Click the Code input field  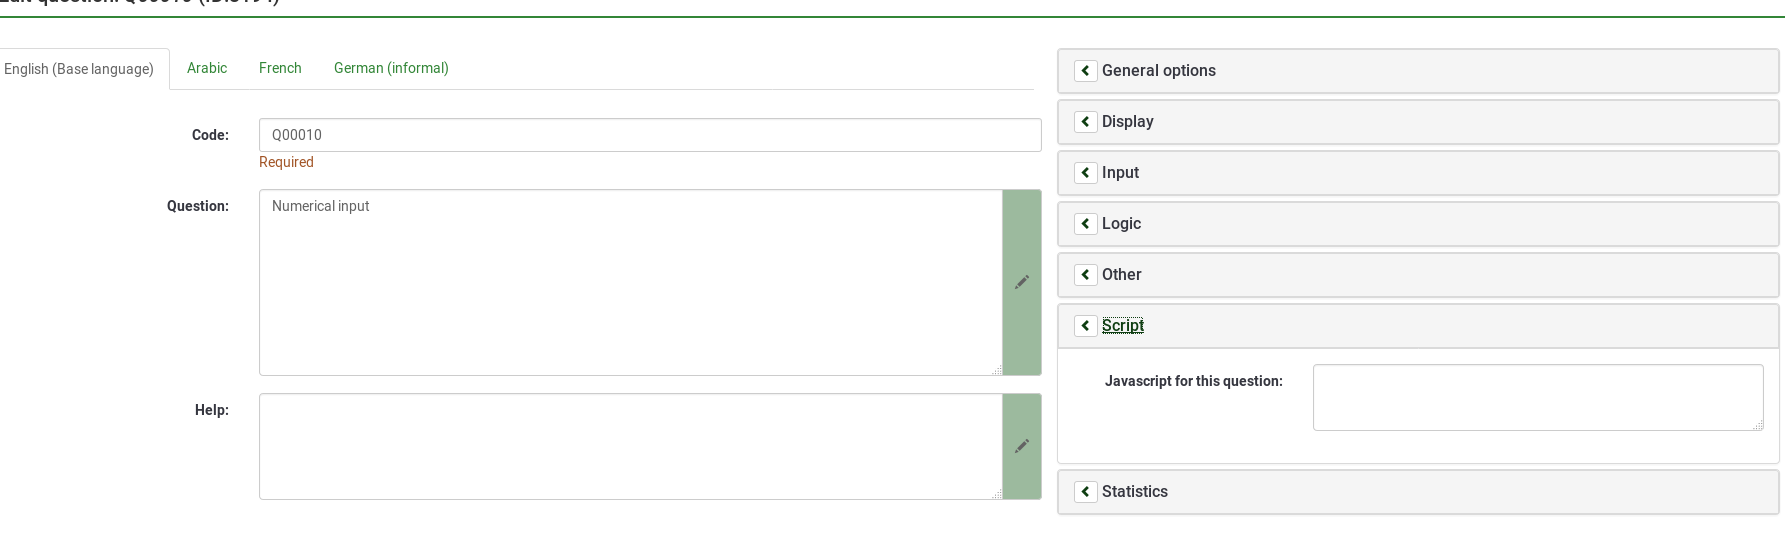pyautogui.click(x=650, y=135)
